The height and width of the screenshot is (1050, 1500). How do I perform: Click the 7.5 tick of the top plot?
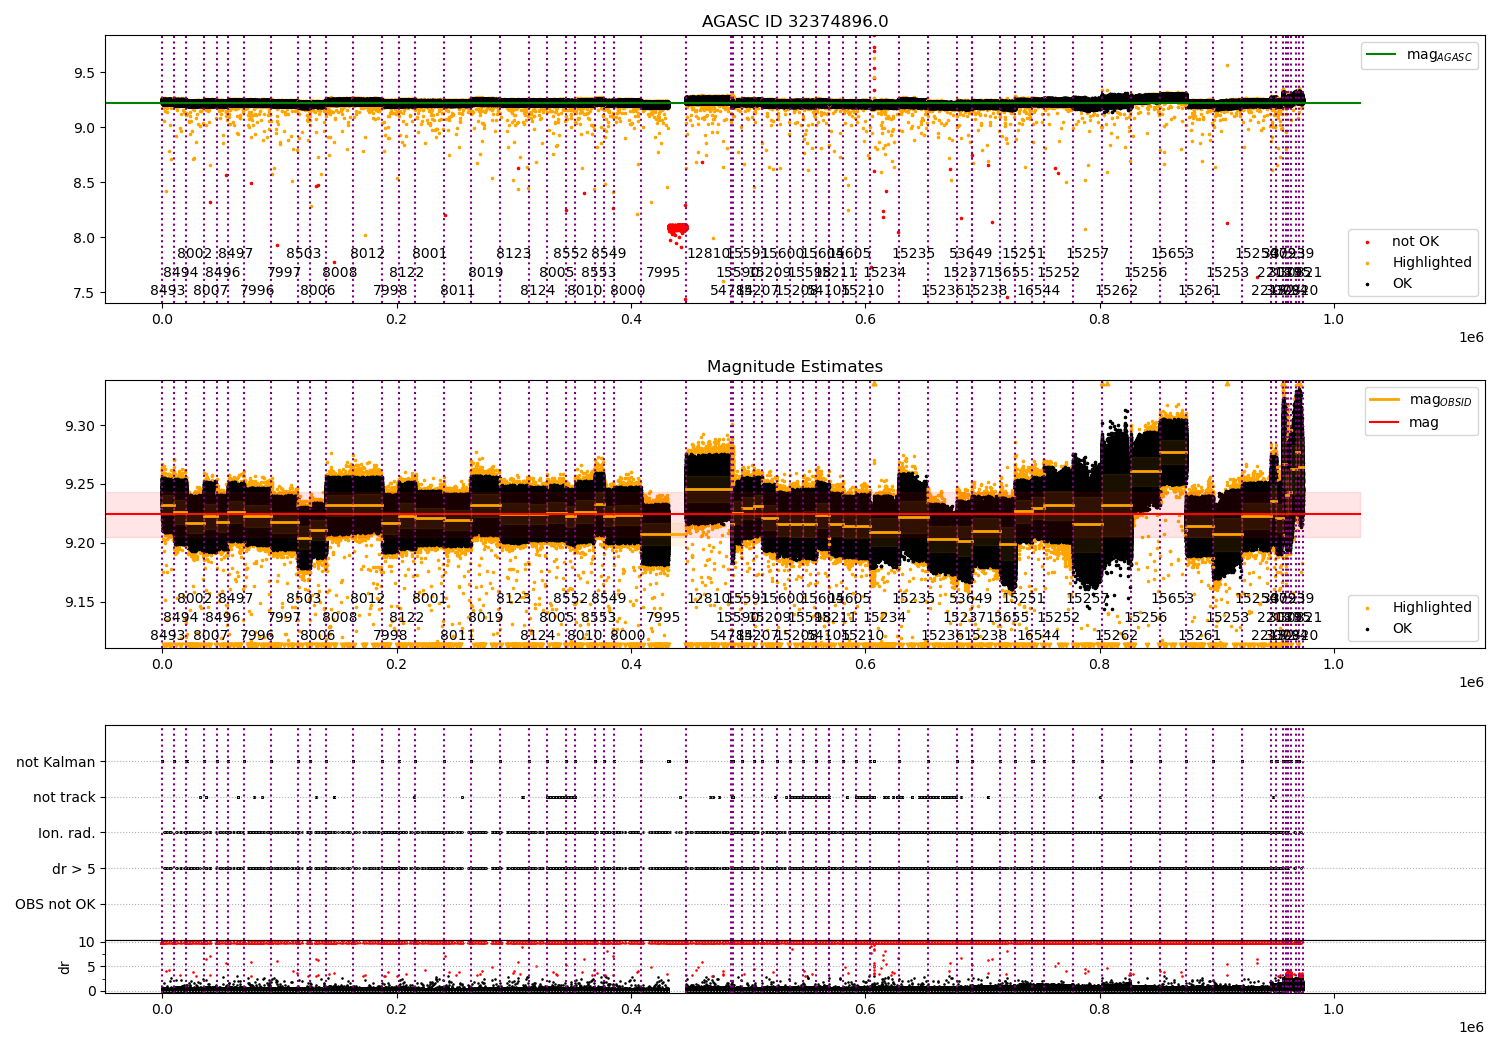tap(85, 293)
